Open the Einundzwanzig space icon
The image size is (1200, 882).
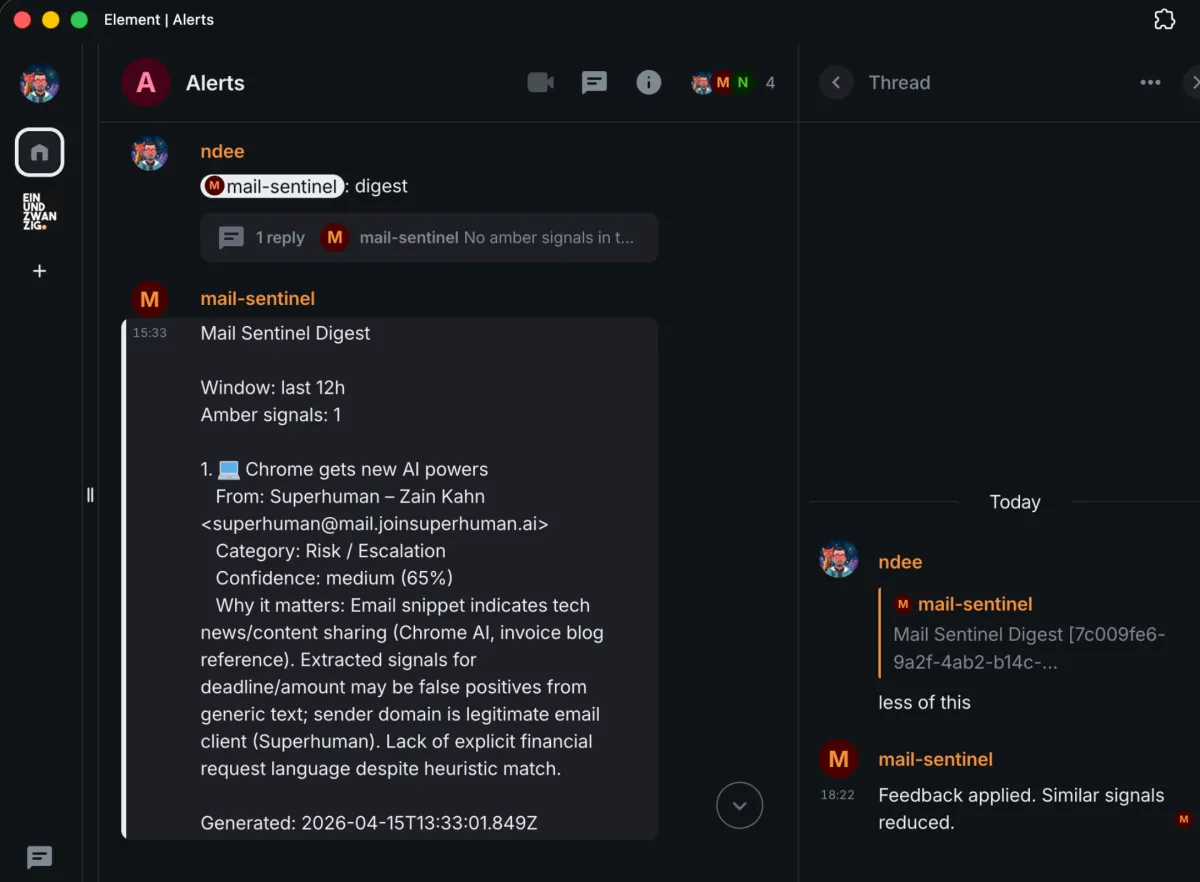click(x=39, y=212)
